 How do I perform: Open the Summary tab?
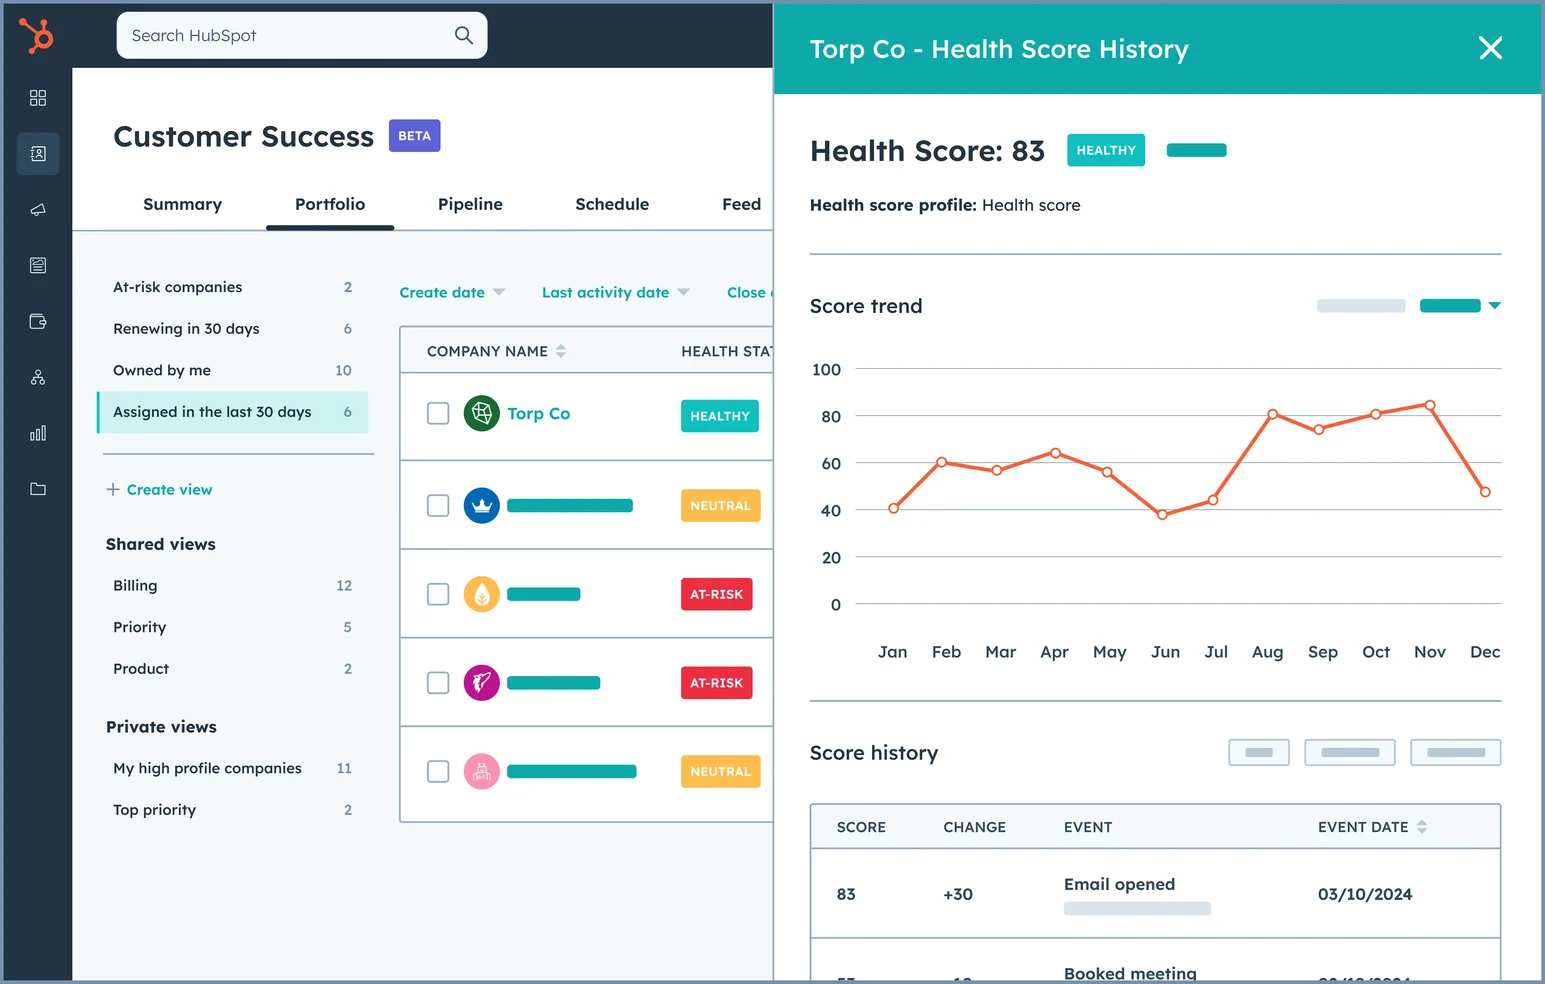182,204
